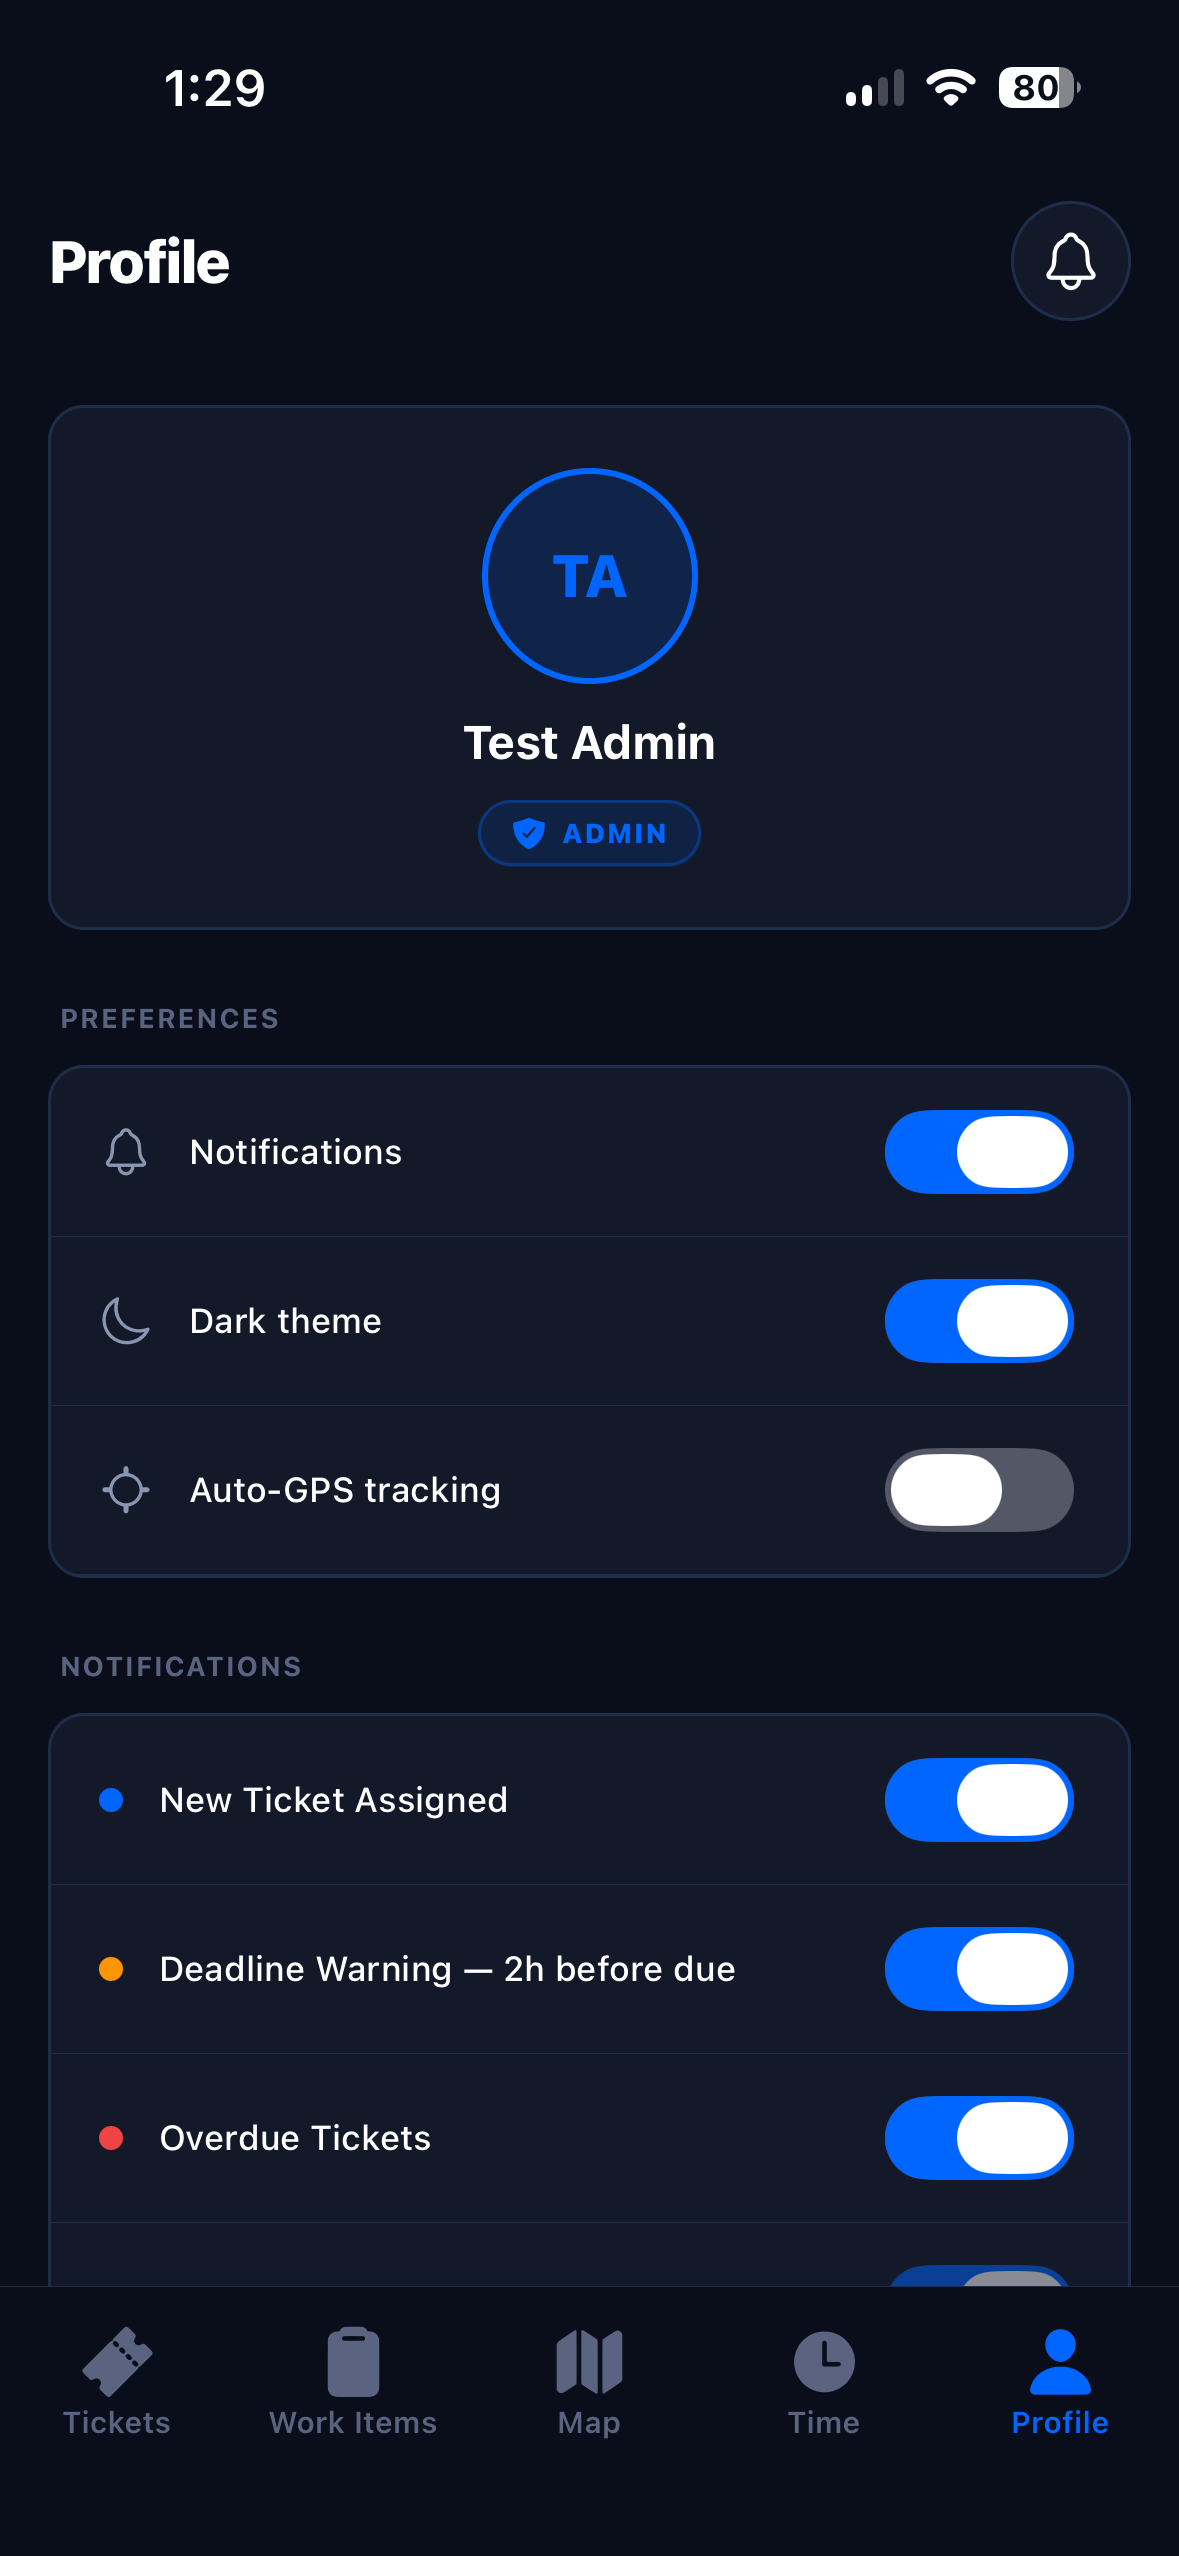Tap the bell icon beside Notifications
Image resolution: width=1179 pixels, height=2556 pixels.
tap(126, 1152)
